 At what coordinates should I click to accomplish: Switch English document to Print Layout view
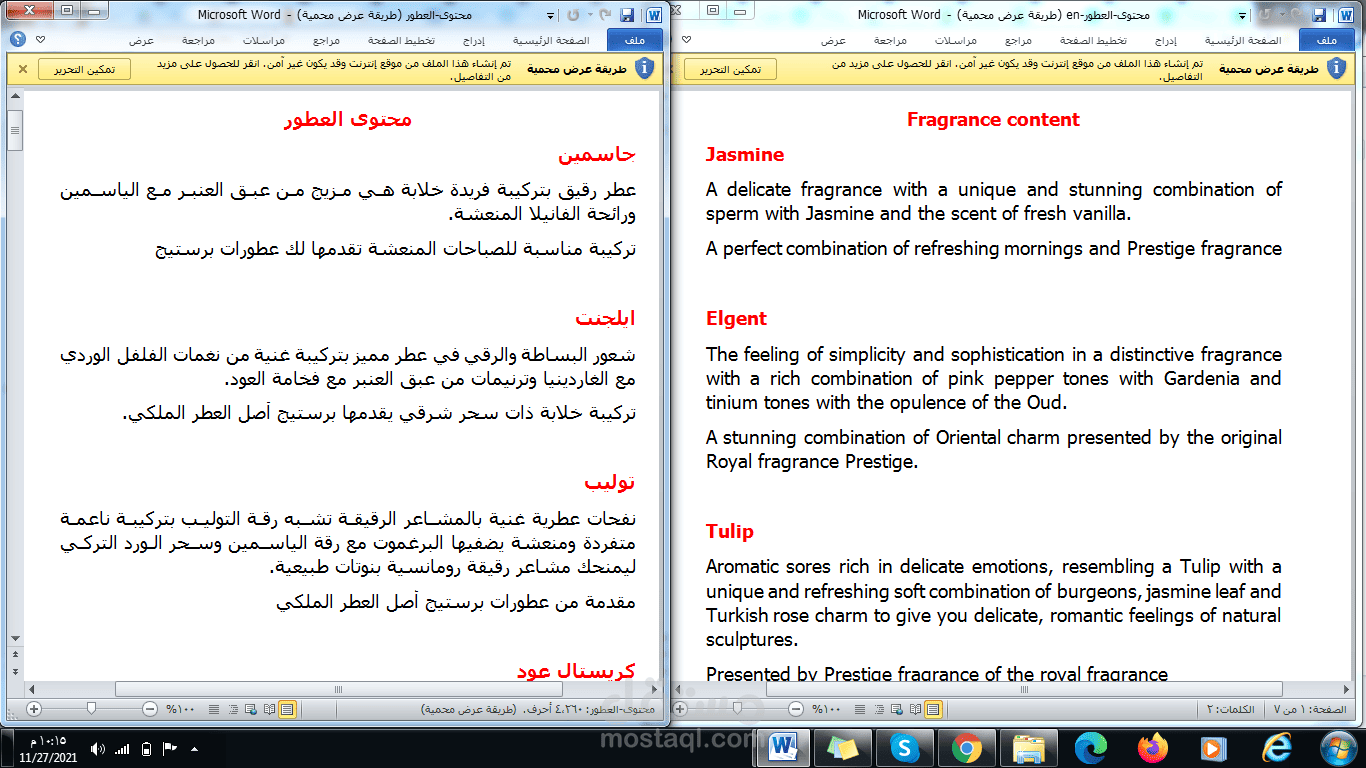(933, 709)
